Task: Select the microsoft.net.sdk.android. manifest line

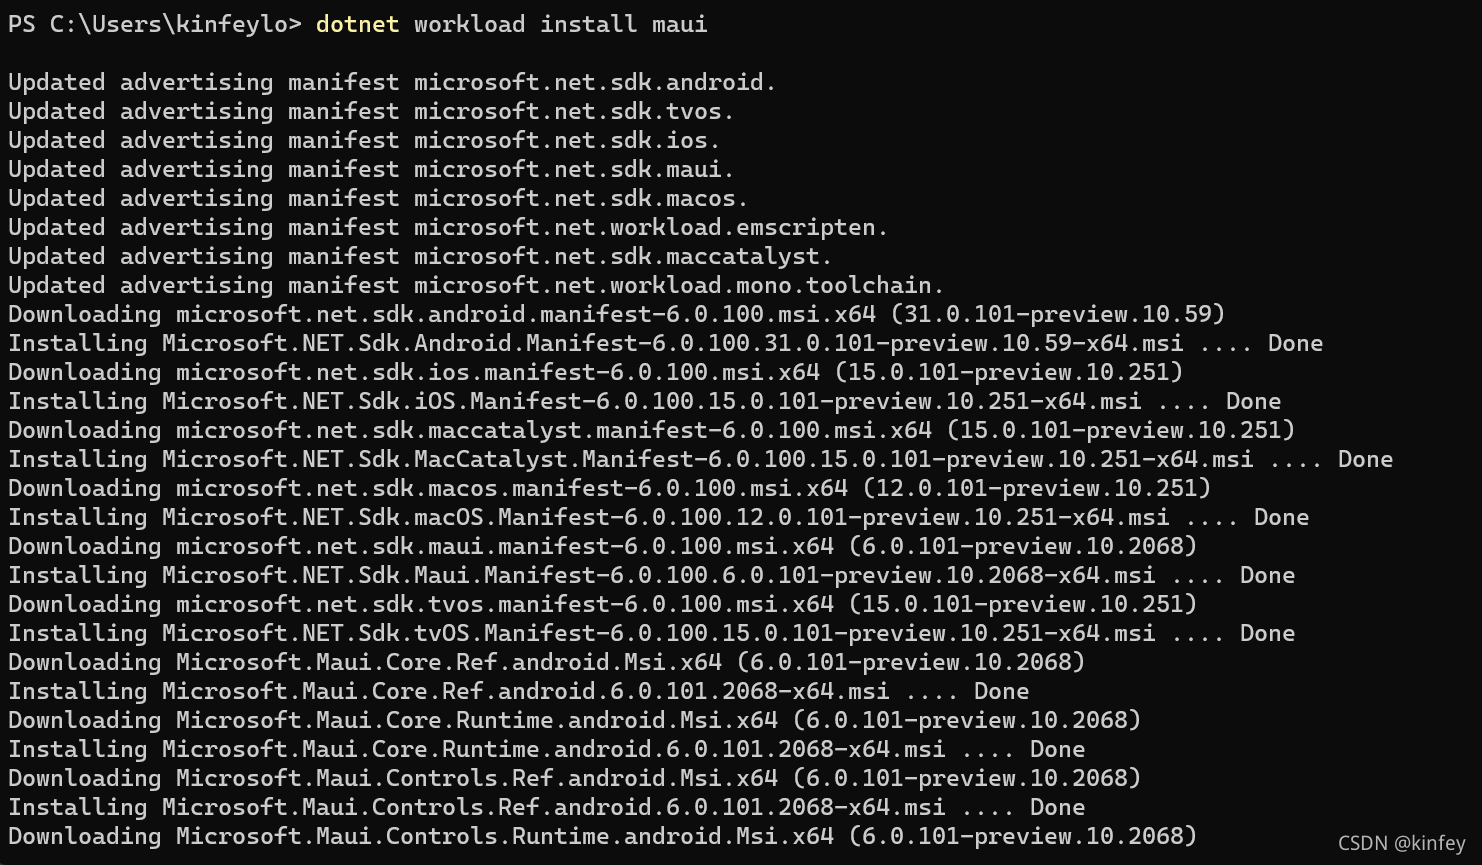Action: click(392, 82)
